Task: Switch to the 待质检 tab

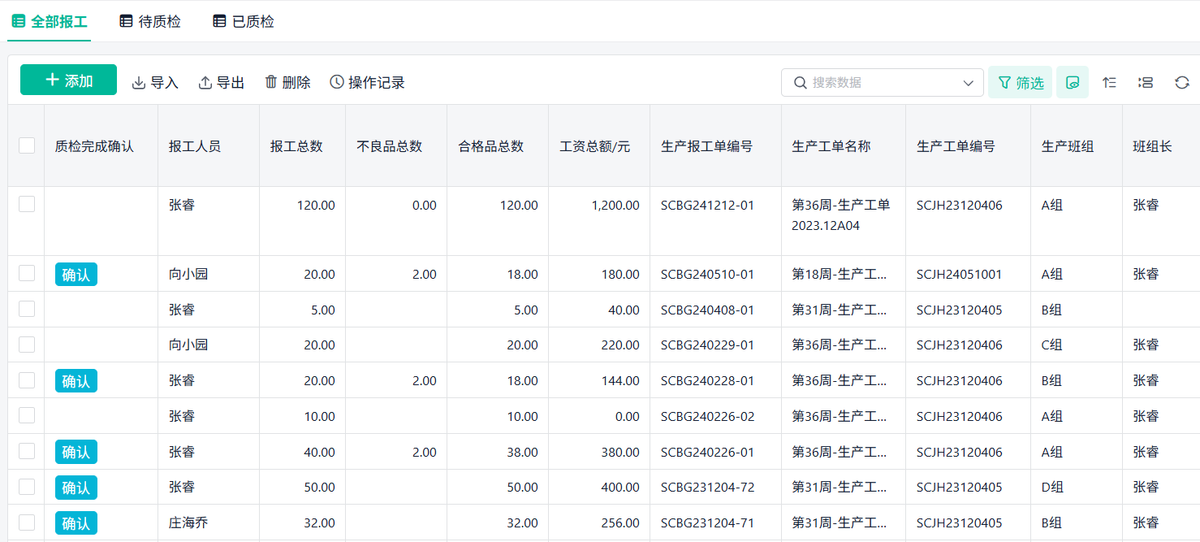Action: click(x=150, y=21)
